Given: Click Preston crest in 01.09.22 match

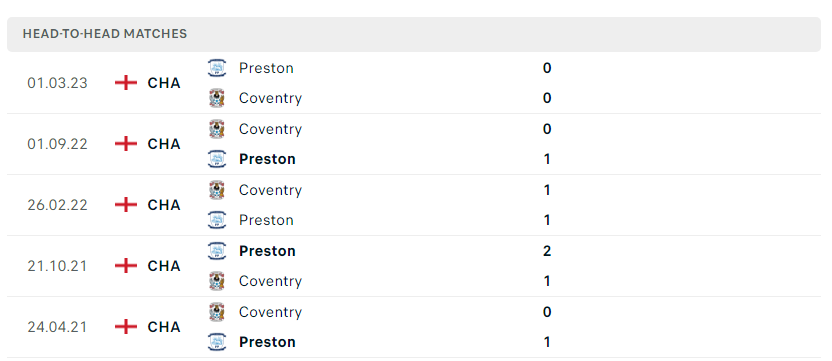Looking at the screenshot, I should 216,159.
